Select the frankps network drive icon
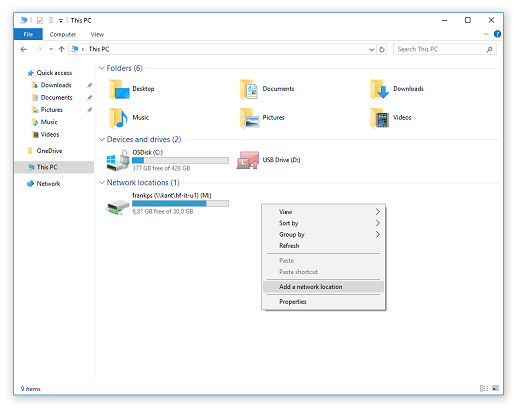Screen dimensions: 515x409 tap(118, 207)
